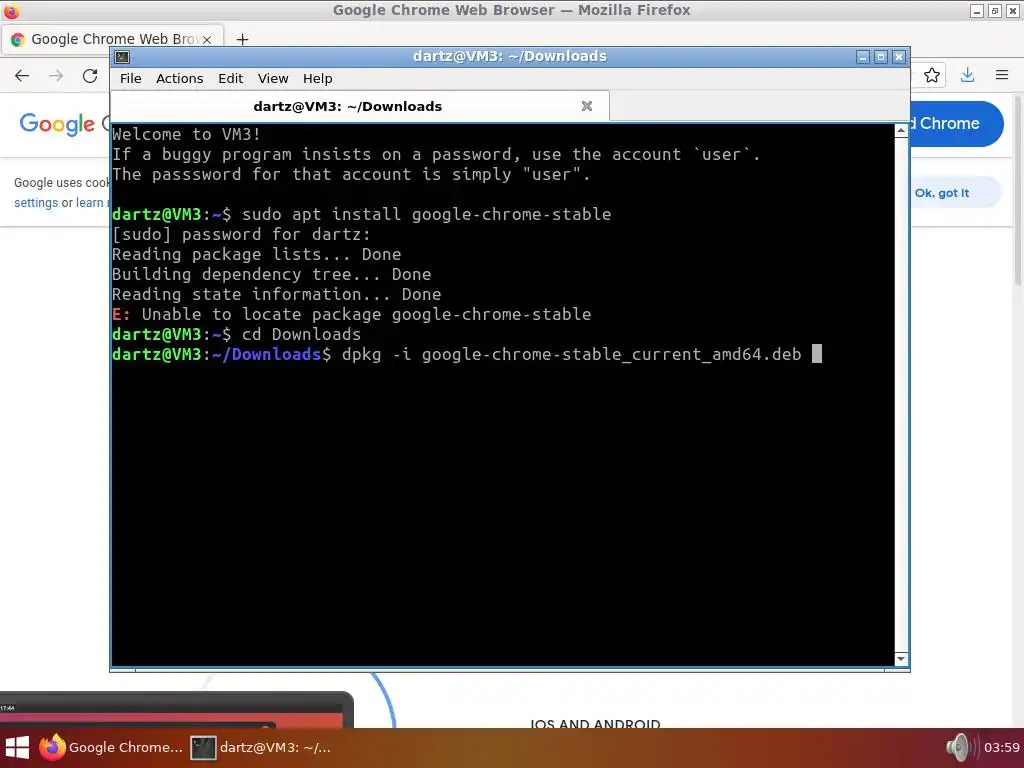
Task: Open Firefox downloads panel
Action: coord(967,76)
